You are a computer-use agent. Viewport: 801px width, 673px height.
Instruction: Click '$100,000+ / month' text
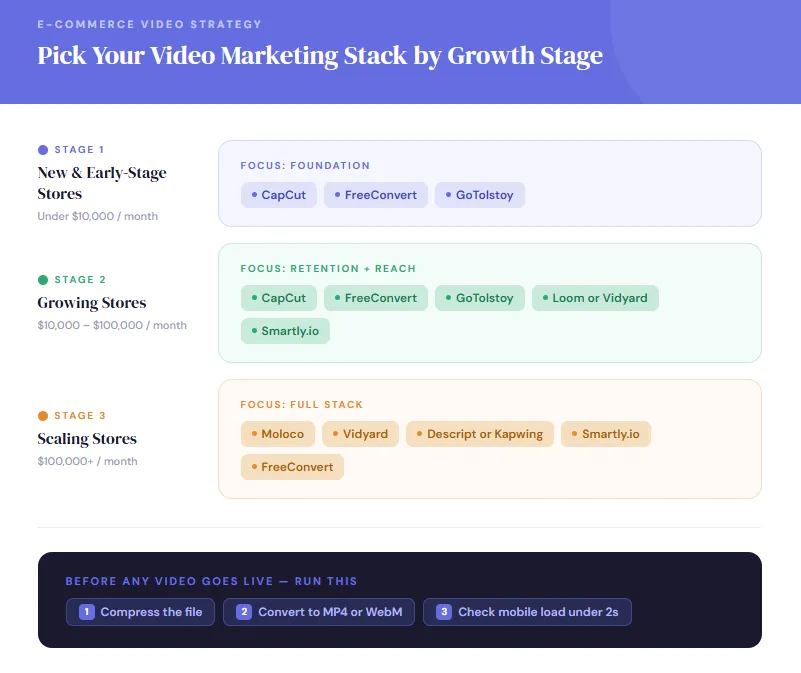[x=87, y=461]
